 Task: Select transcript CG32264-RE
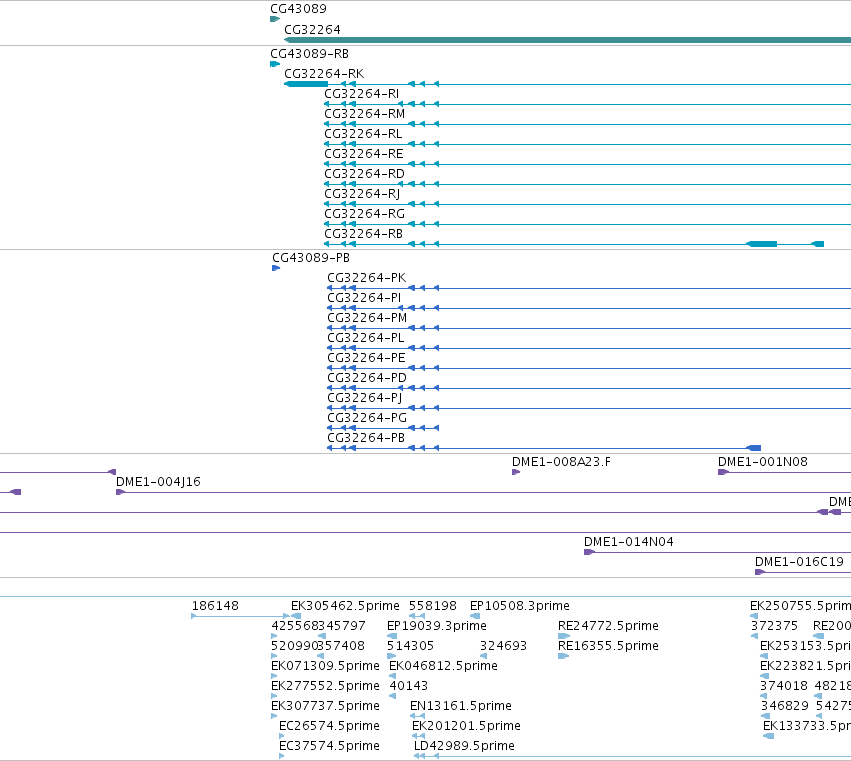point(364,154)
